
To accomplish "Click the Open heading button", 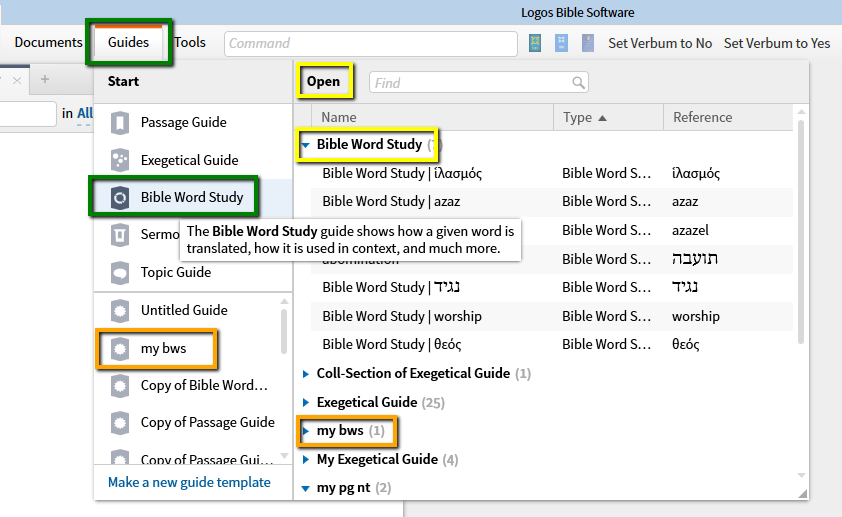I will click(x=323, y=82).
